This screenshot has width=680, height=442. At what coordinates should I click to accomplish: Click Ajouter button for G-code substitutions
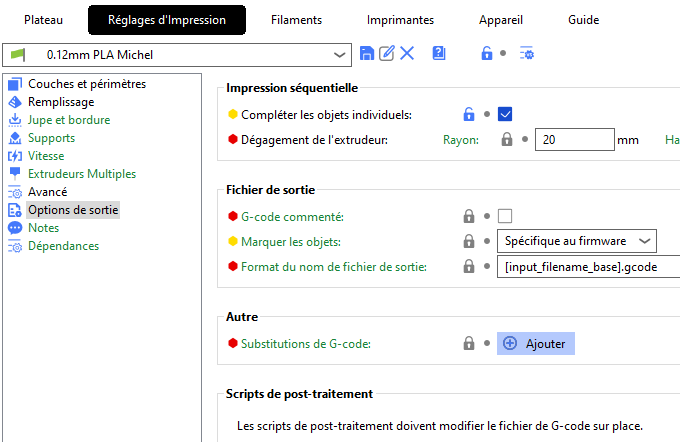(x=536, y=344)
